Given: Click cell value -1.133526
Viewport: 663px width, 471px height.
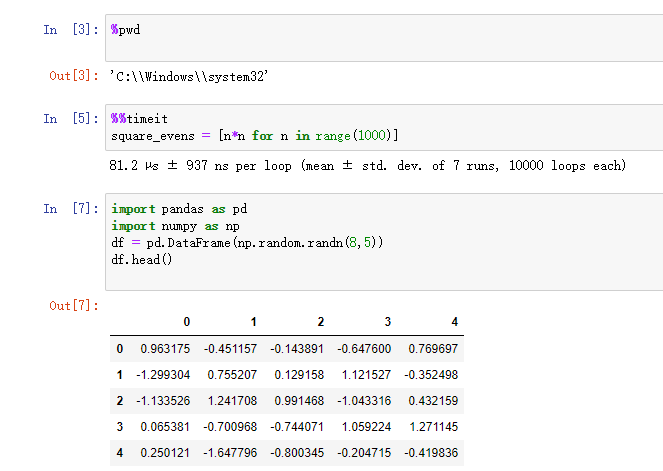Looking at the screenshot, I should click(163, 401).
